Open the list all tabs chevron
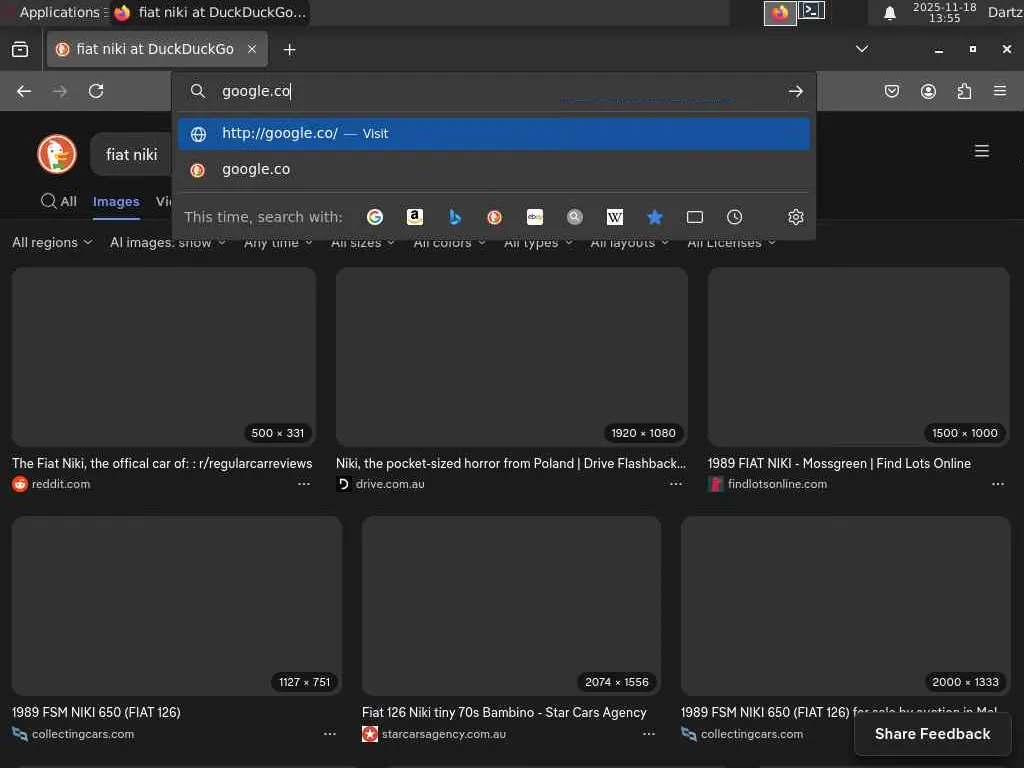1024x768 pixels. [x=861, y=49]
